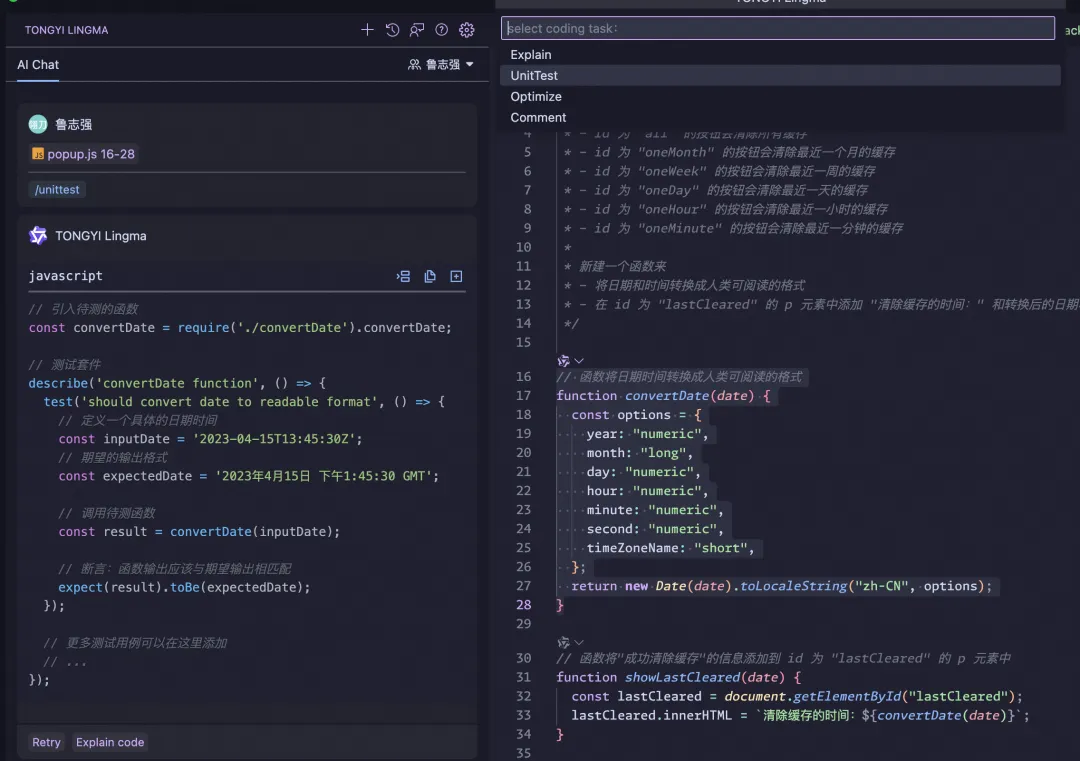Viewport: 1080px width, 761px height.
Task: Expand the chevron above showLastCleared function
Action: pos(579,643)
